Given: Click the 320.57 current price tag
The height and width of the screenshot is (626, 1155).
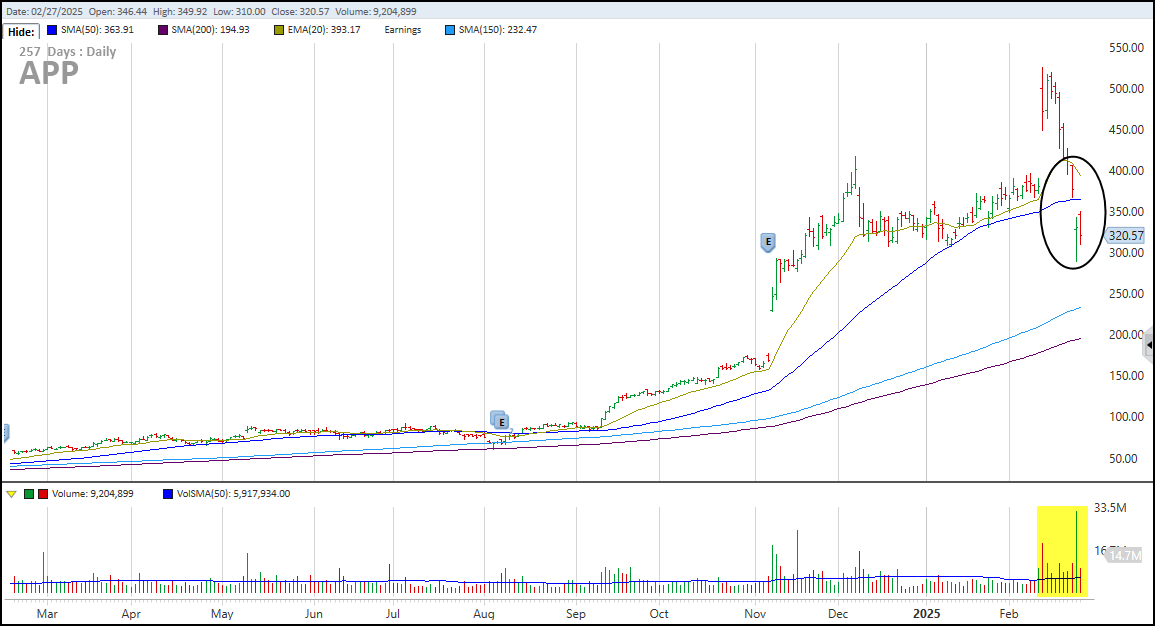Looking at the screenshot, I should pos(1126,236).
